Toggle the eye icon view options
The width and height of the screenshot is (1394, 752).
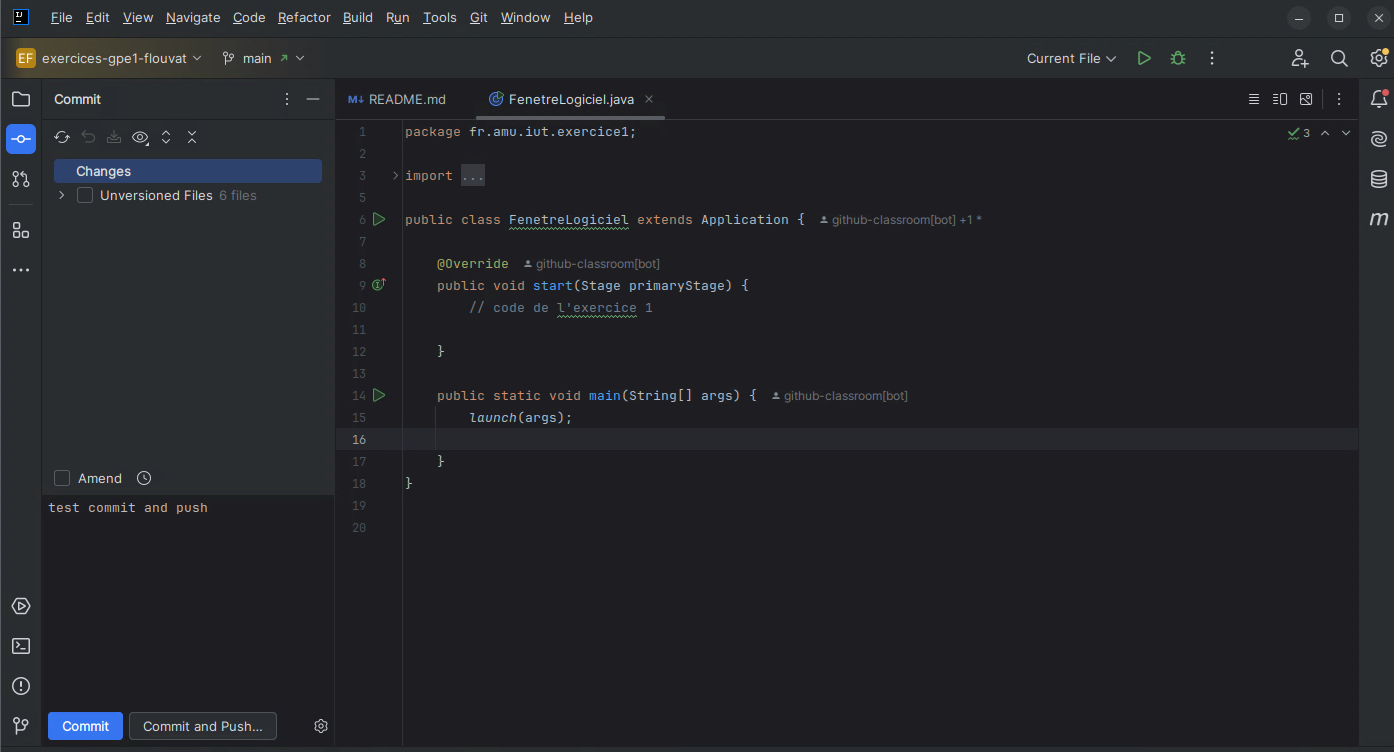pos(140,137)
